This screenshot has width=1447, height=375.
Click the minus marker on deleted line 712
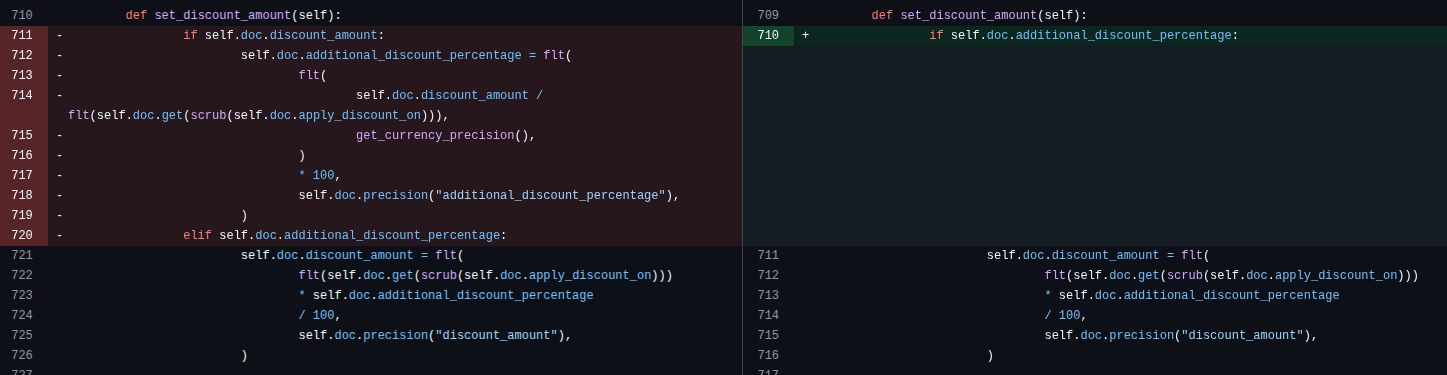click(59, 56)
